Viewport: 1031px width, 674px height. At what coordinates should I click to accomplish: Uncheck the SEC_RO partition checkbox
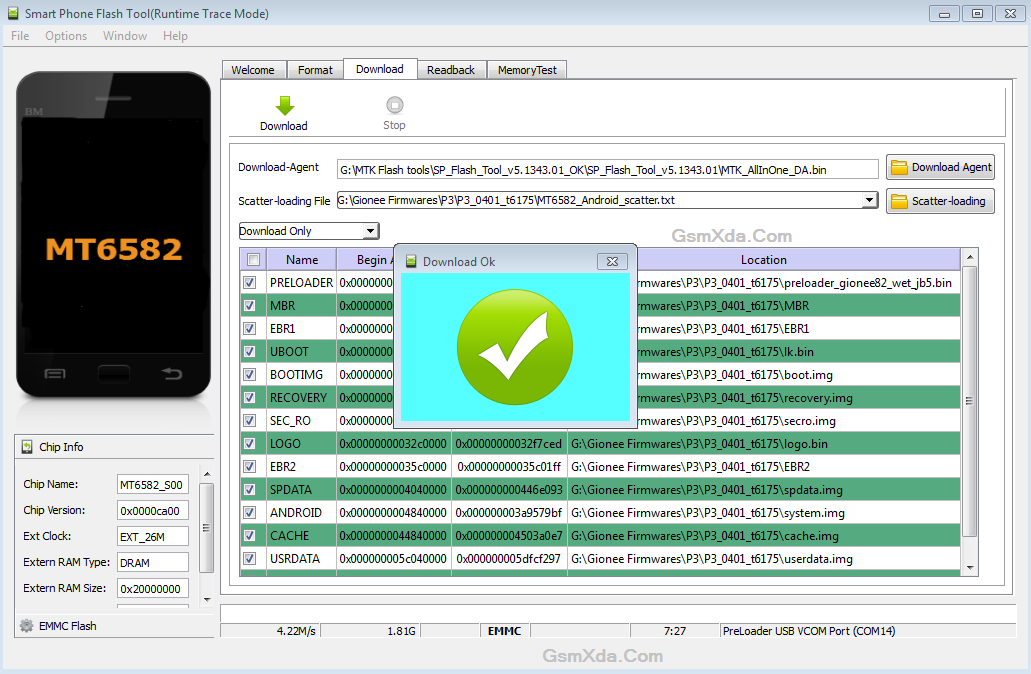[250, 421]
